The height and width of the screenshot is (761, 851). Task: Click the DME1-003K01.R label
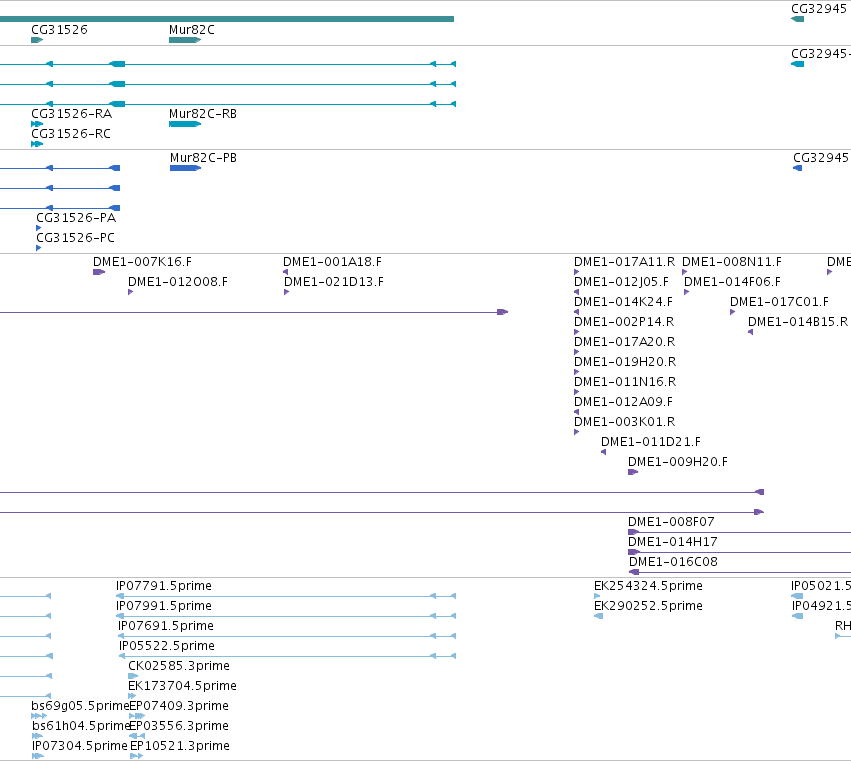(x=625, y=423)
